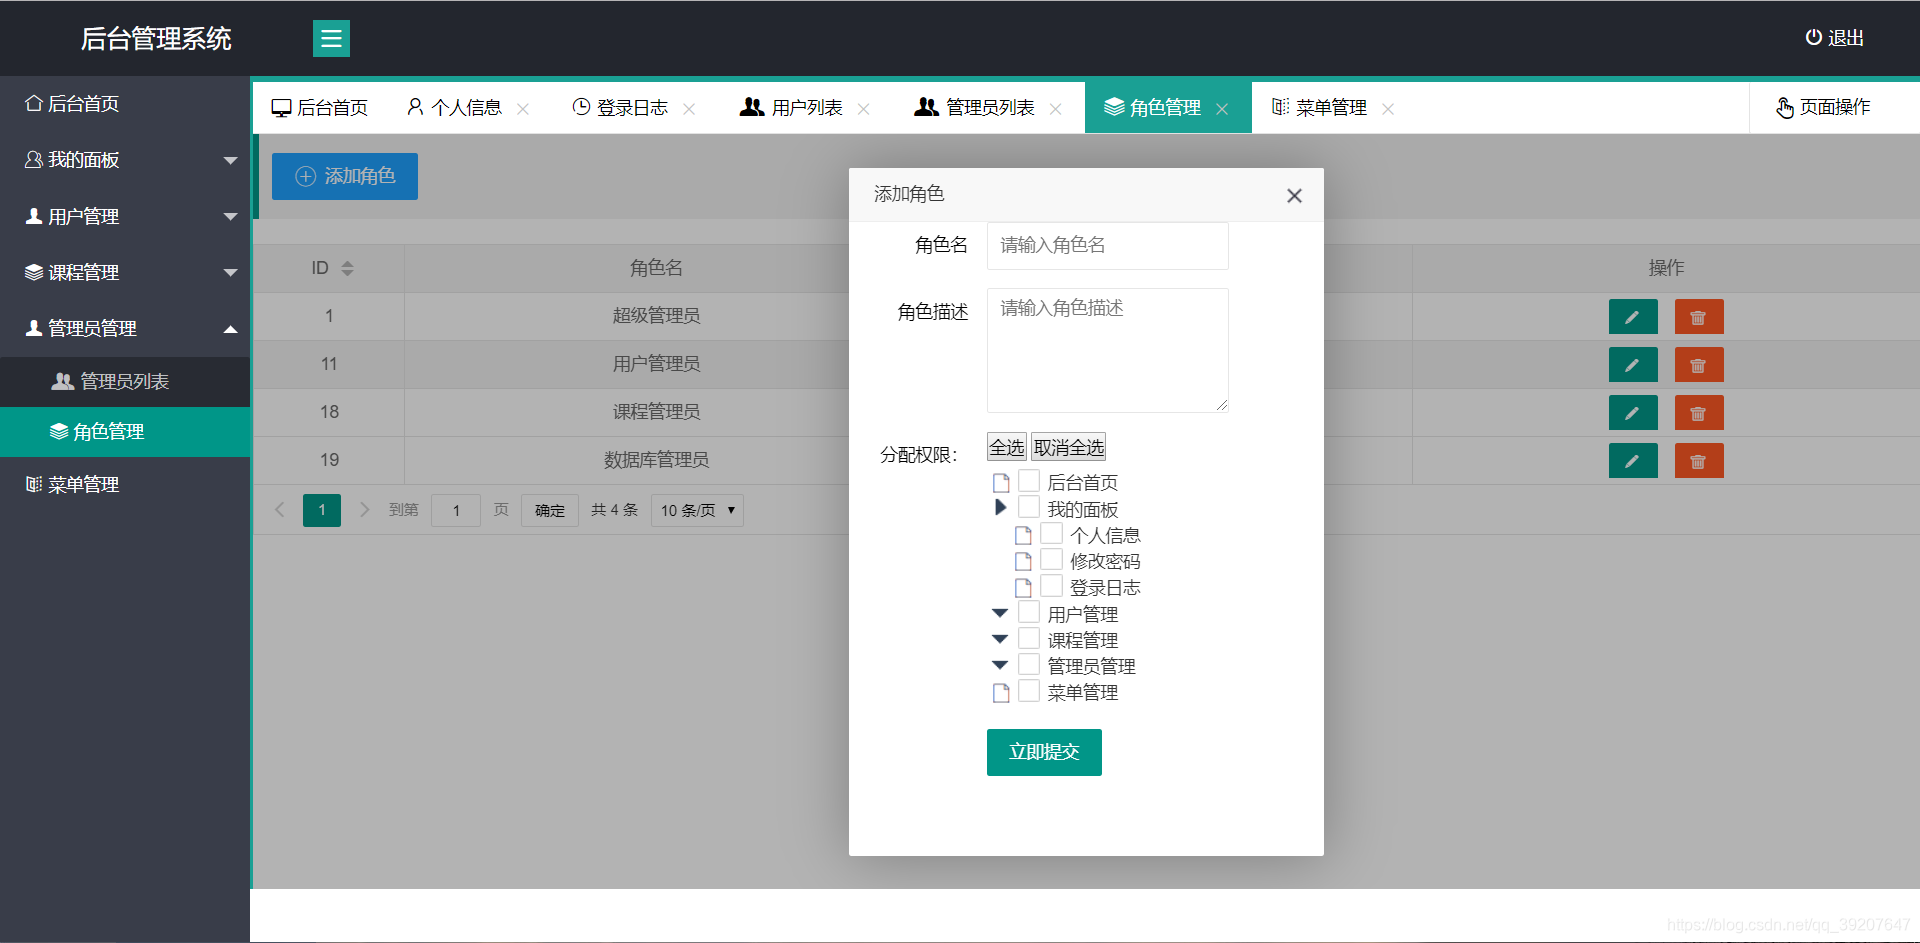The width and height of the screenshot is (1920, 943).
Task: Click the 确定 pagination confirm button
Action: 550,510
